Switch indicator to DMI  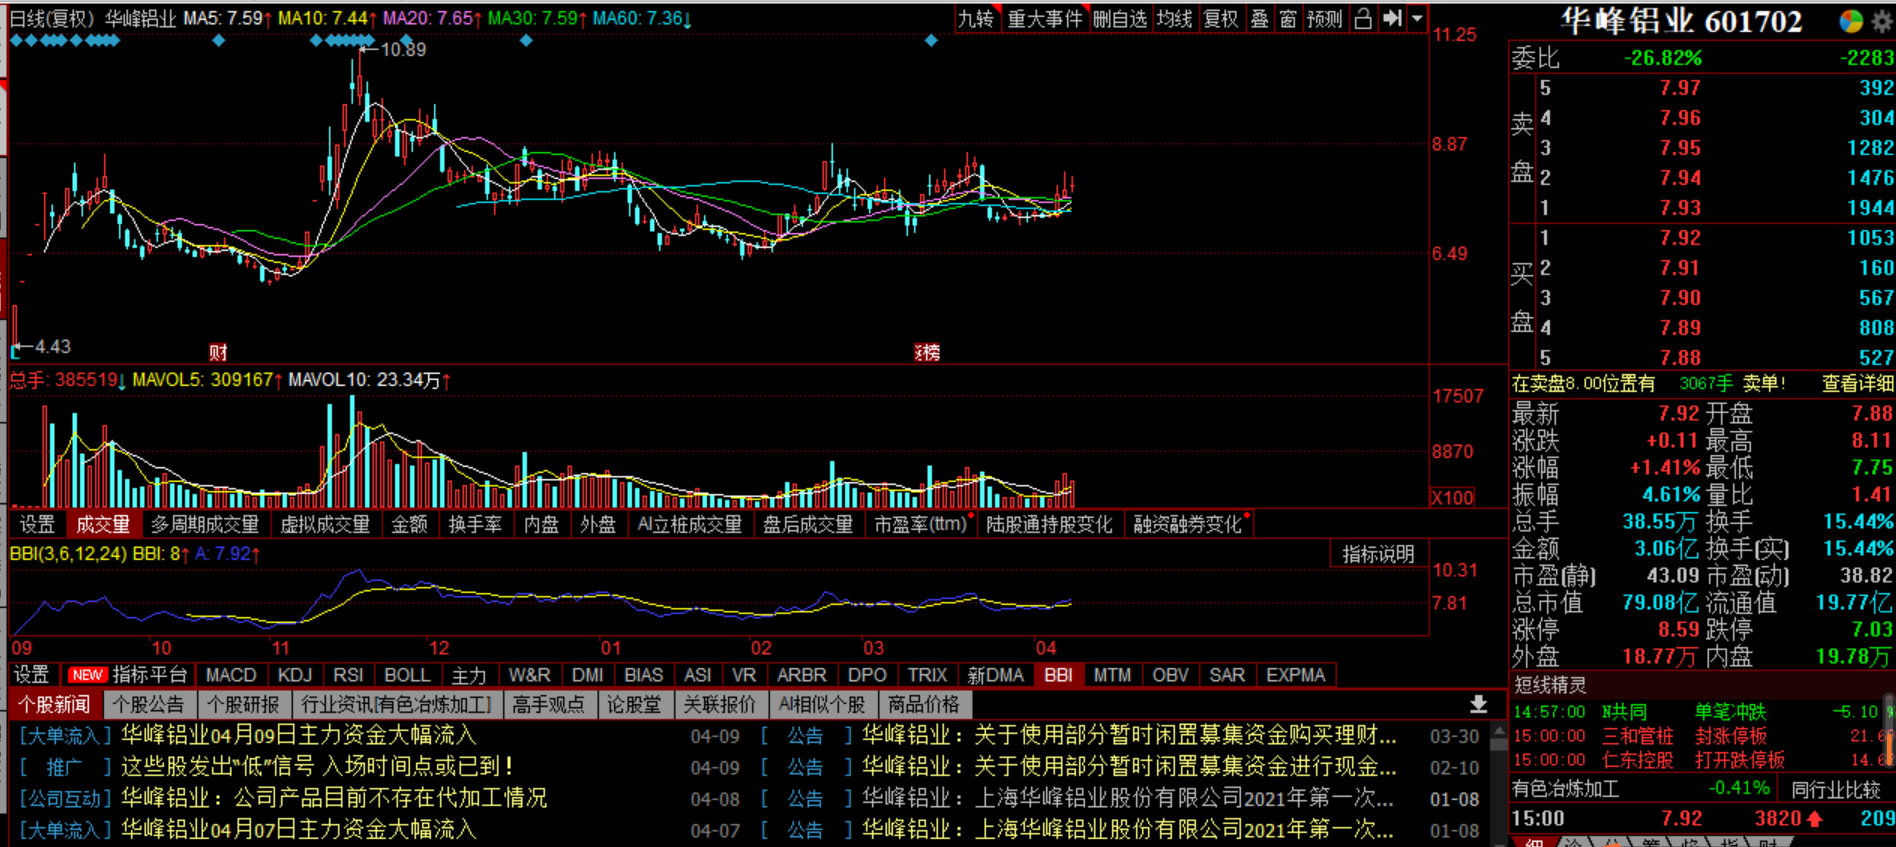(x=588, y=675)
